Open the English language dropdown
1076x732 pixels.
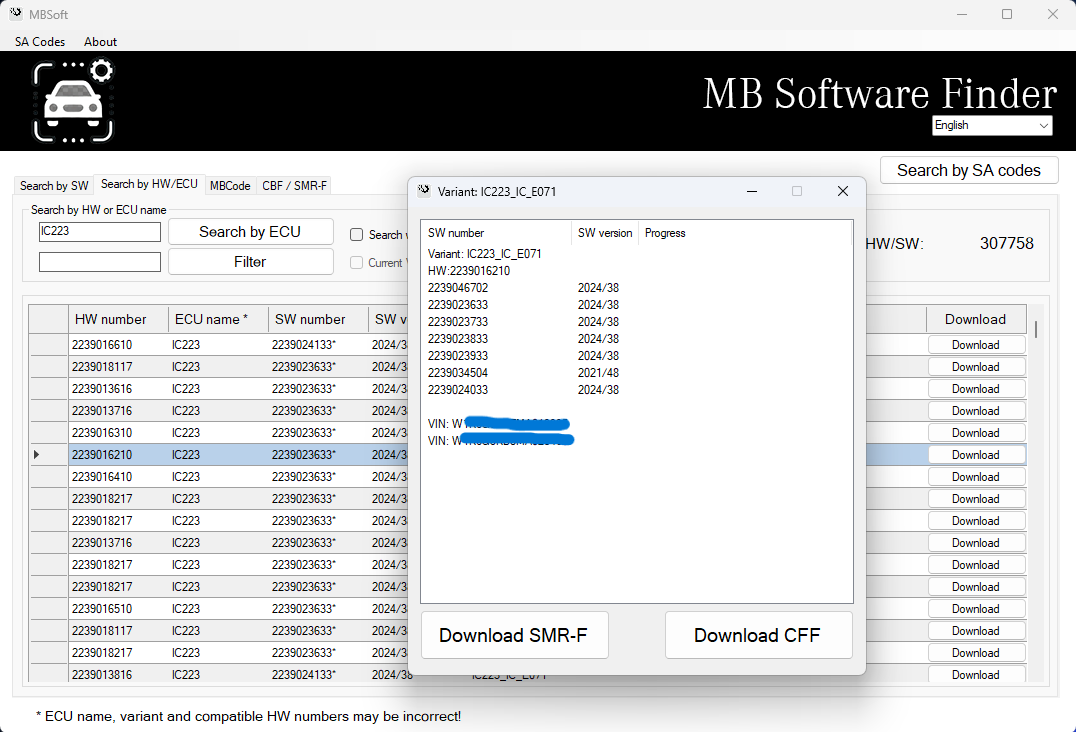pyautogui.click(x=991, y=125)
